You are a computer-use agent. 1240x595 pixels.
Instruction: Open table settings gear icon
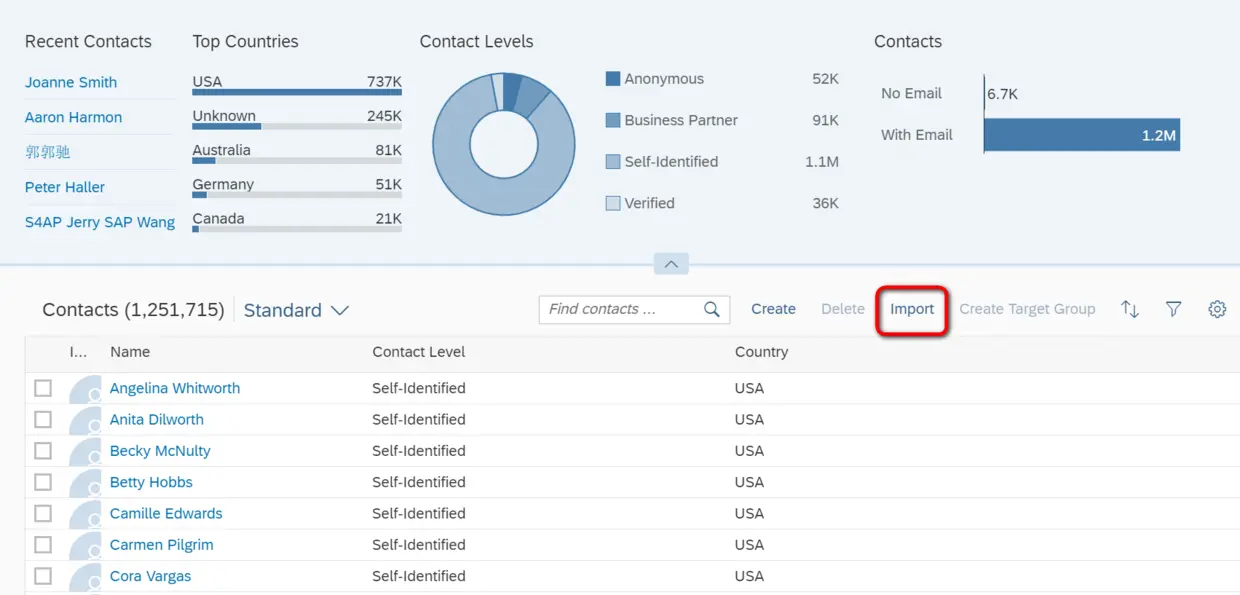(x=1217, y=310)
